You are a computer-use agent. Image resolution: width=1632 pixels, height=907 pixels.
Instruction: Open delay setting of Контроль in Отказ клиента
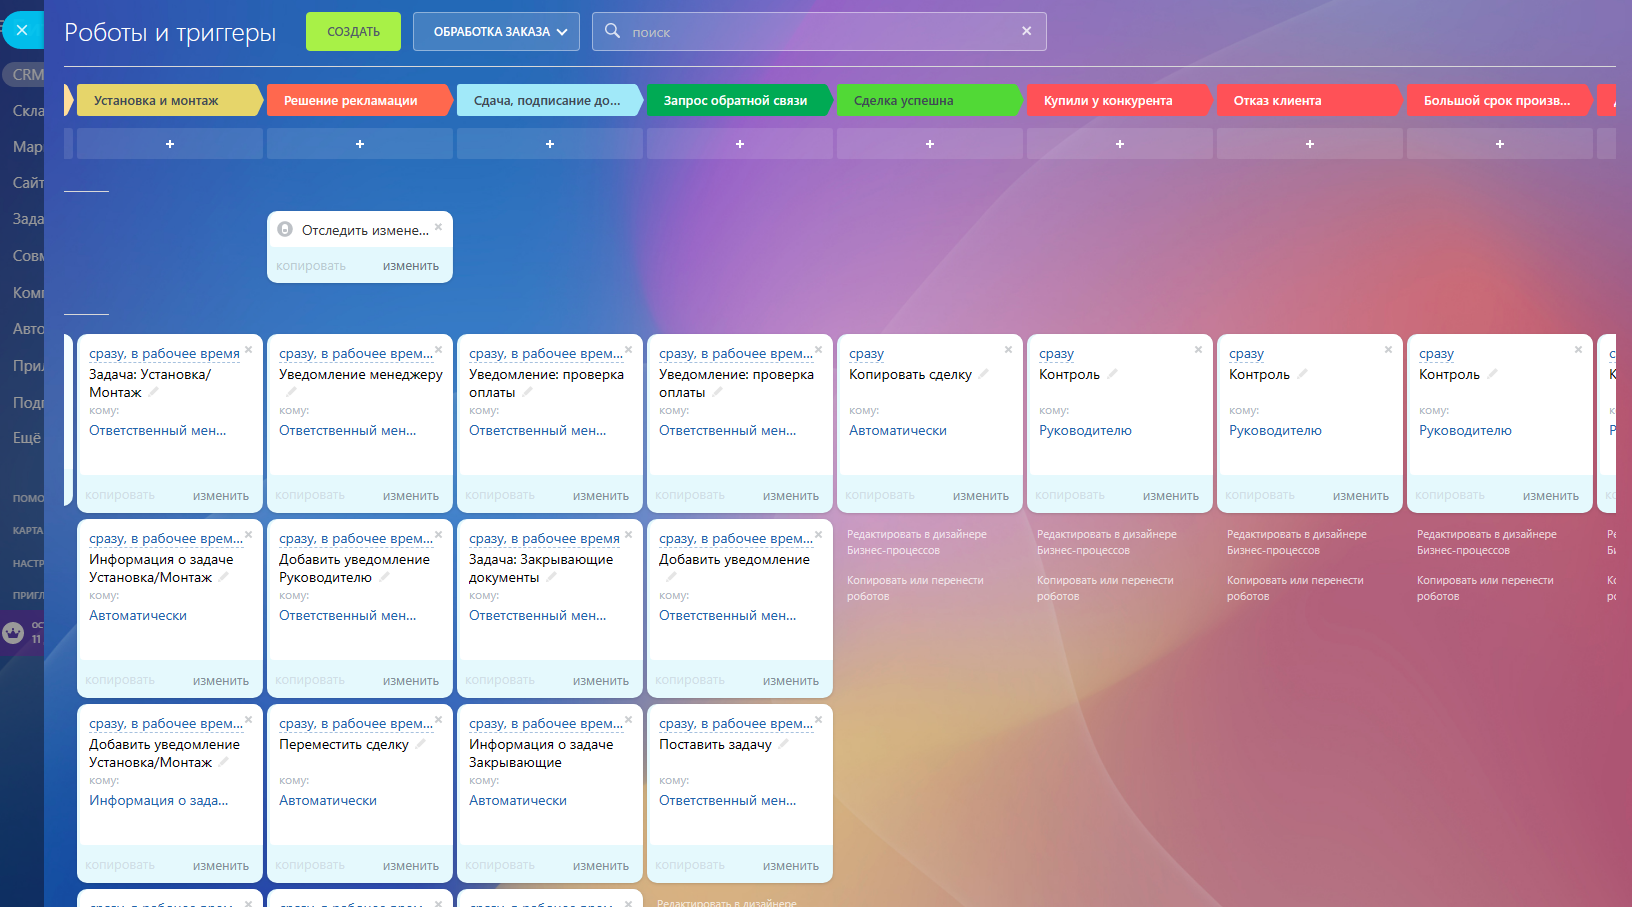coord(1246,354)
